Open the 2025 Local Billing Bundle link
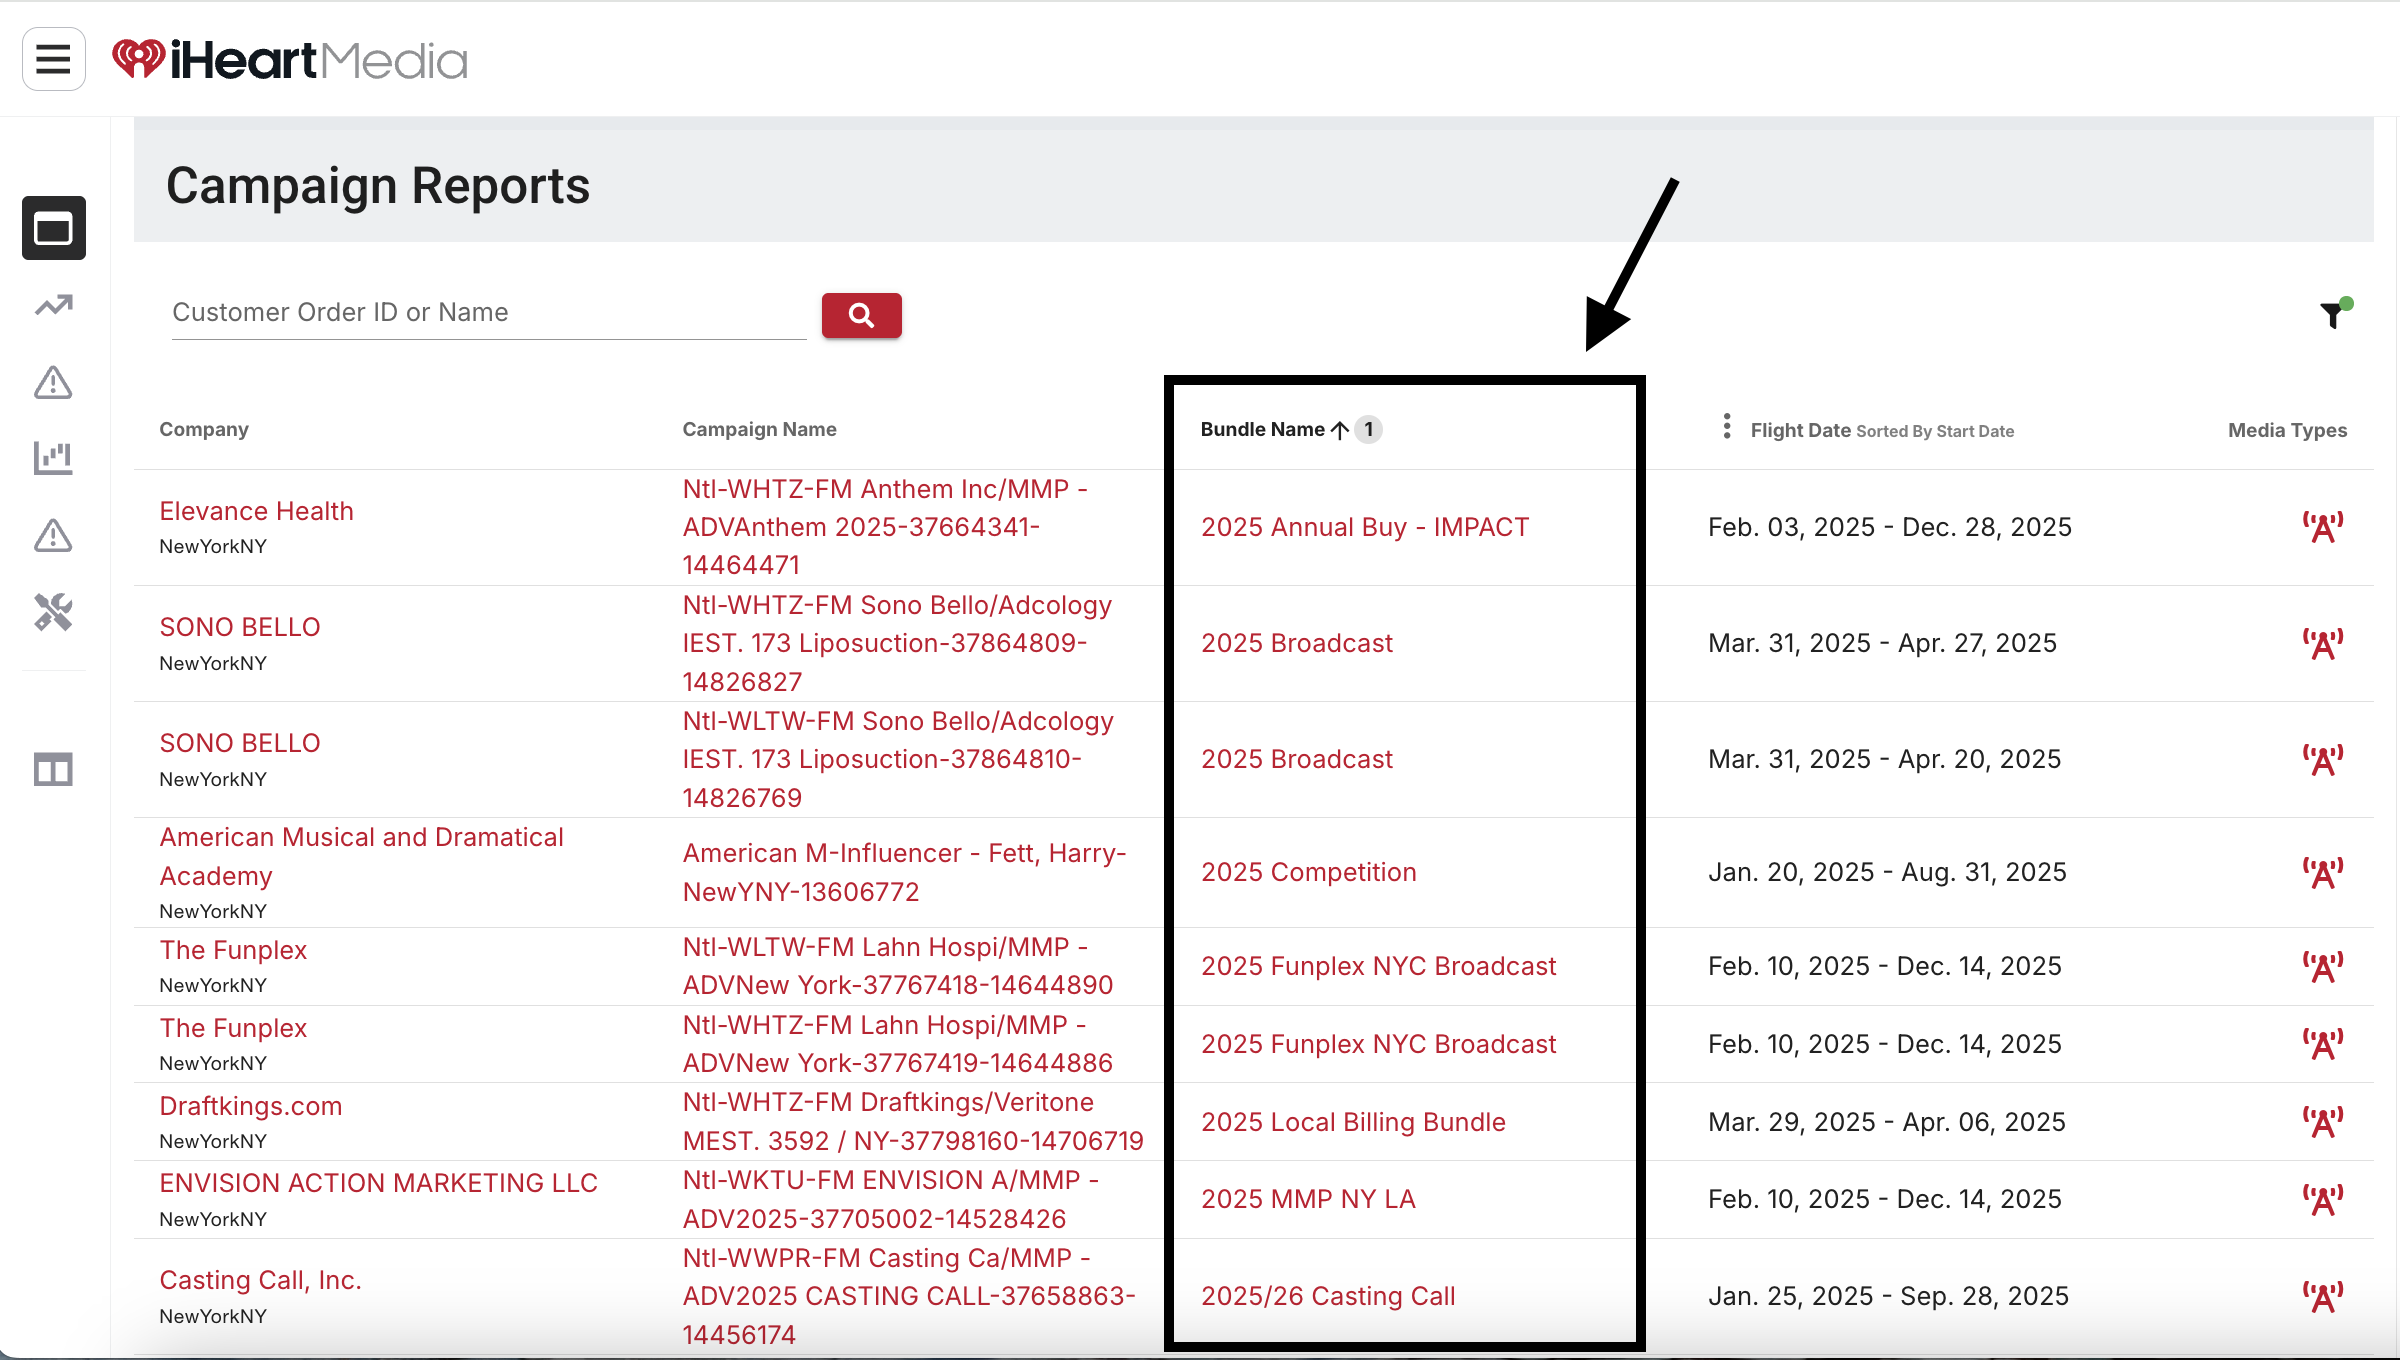Screen dimensions: 2400x1360 coord(1354,1123)
